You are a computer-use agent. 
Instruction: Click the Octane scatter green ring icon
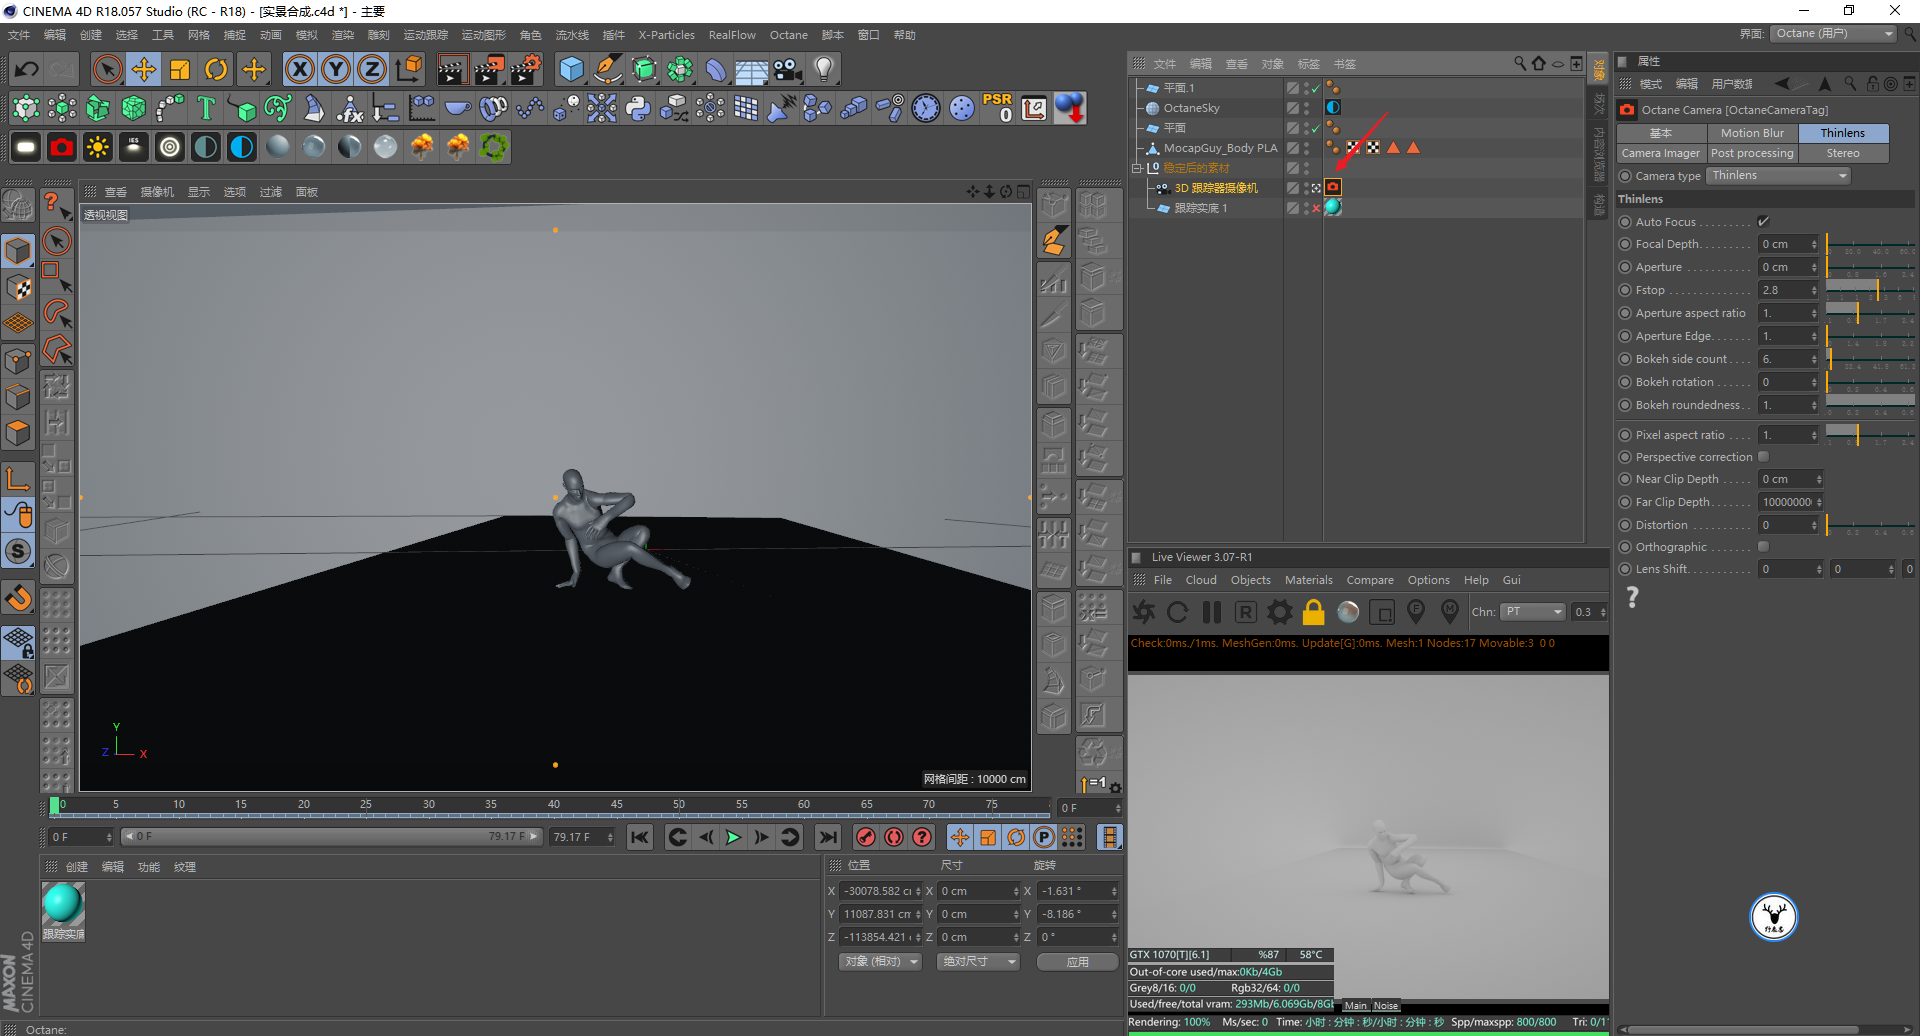coord(493,147)
